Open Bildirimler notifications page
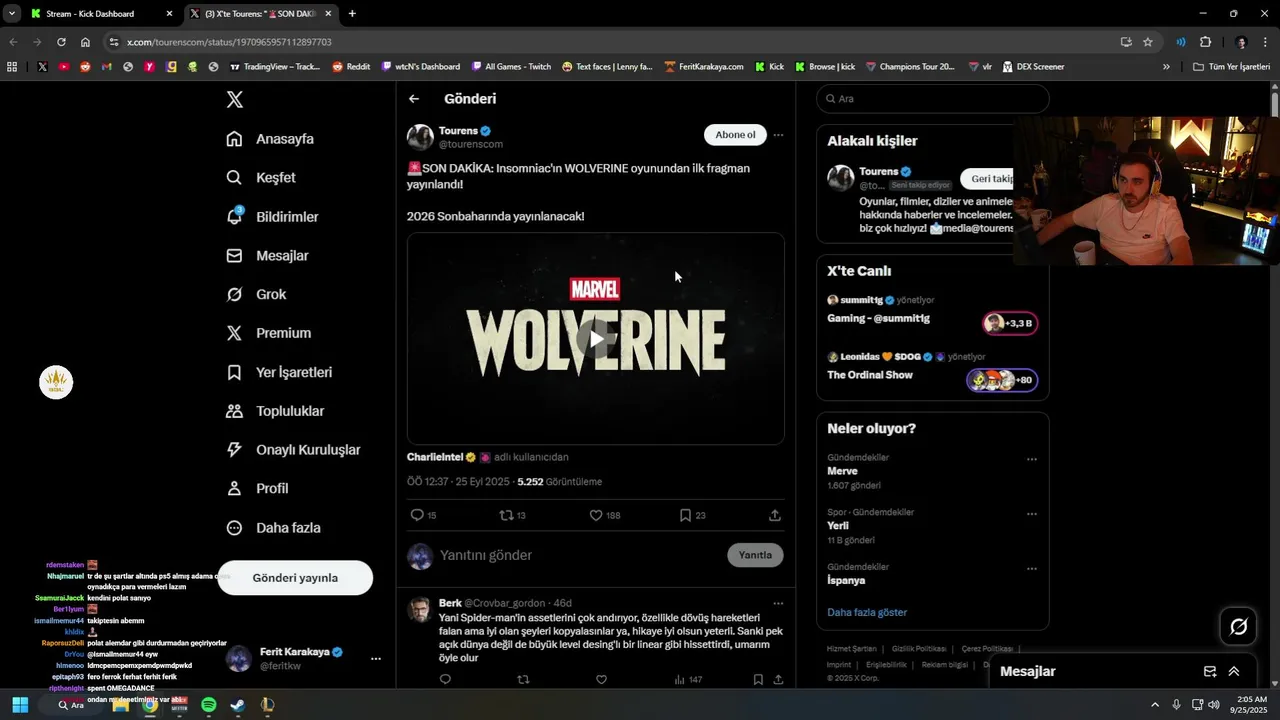This screenshot has height=720, width=1280. [x=273, y=217]
